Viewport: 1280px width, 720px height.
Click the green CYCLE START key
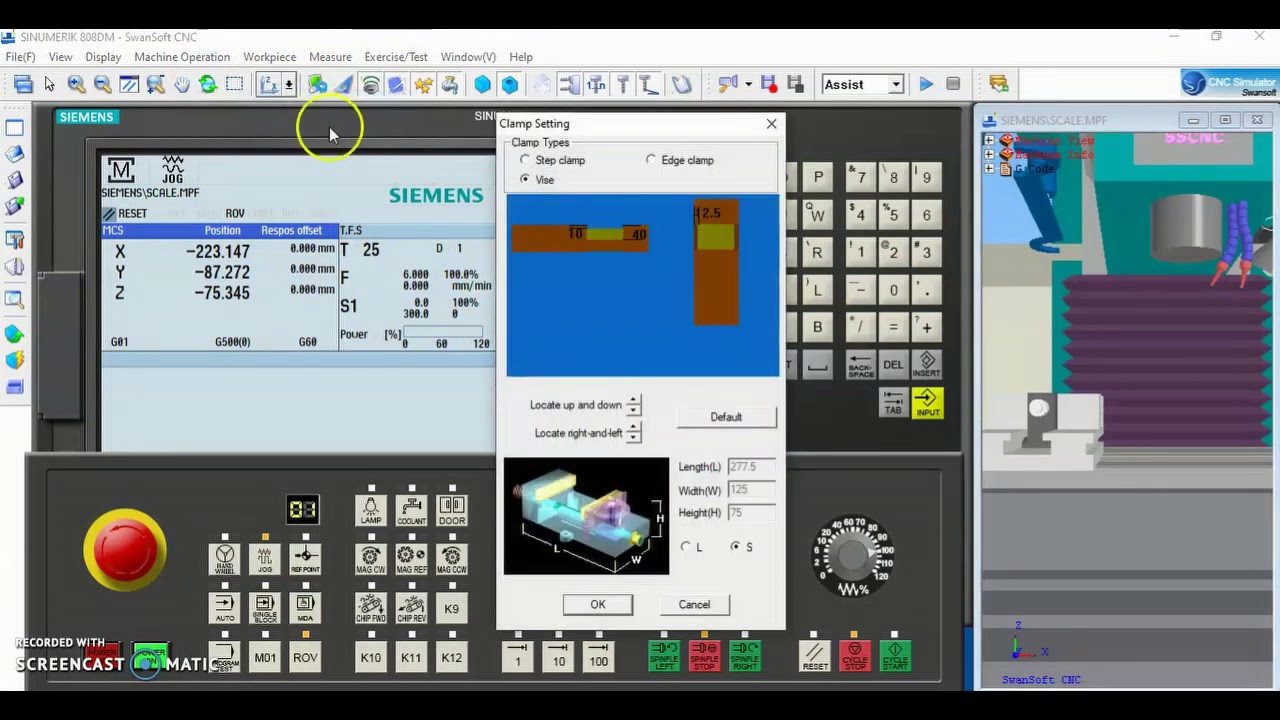895,657
